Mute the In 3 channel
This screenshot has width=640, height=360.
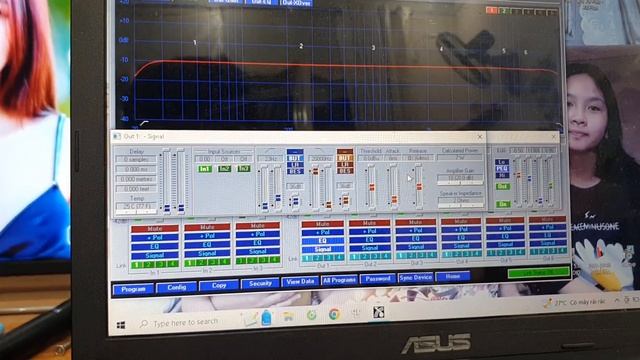(x=258, y=225)
